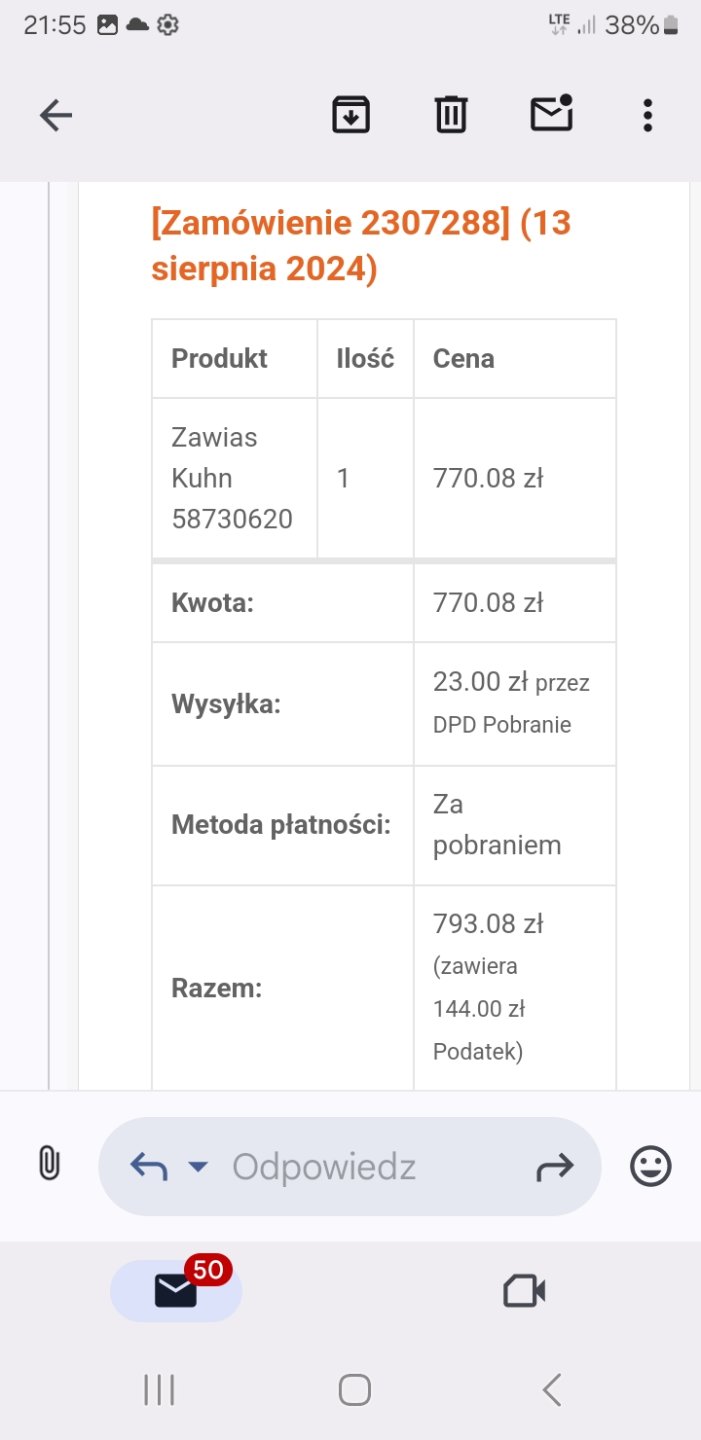Tap the Cena column header
The height and width of the screenshot is (1440, 701).
point(463,359)
